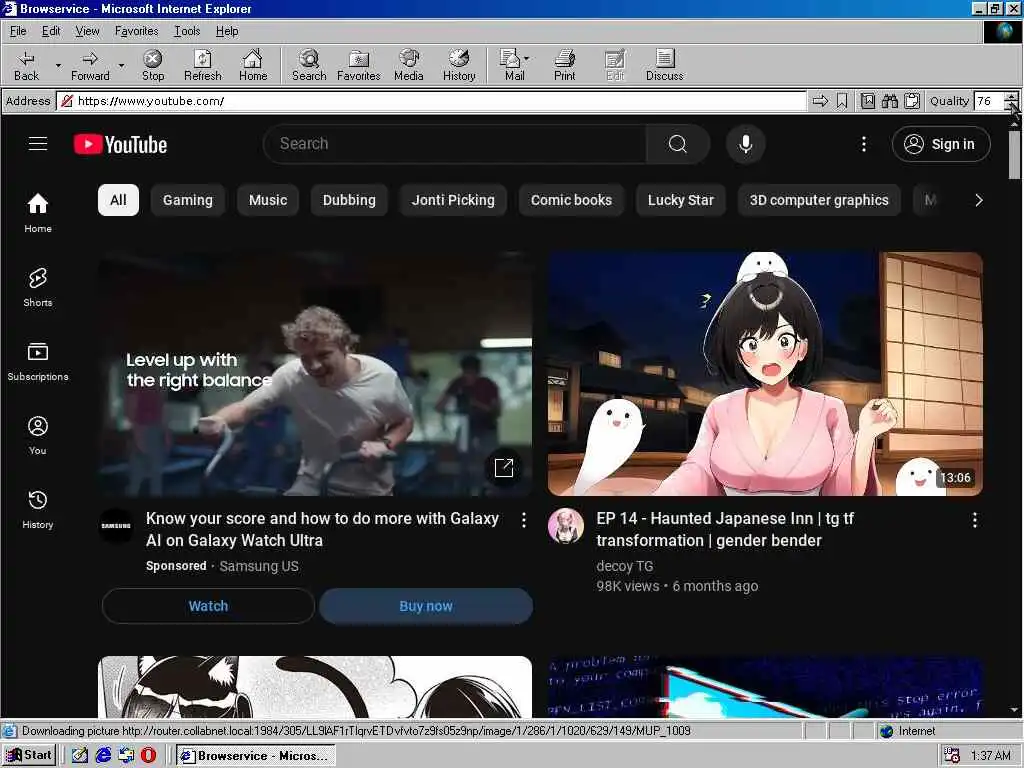Stop page loading with Stop button
The width and height of the screenshot is (1024, 768).
point(153,65)
